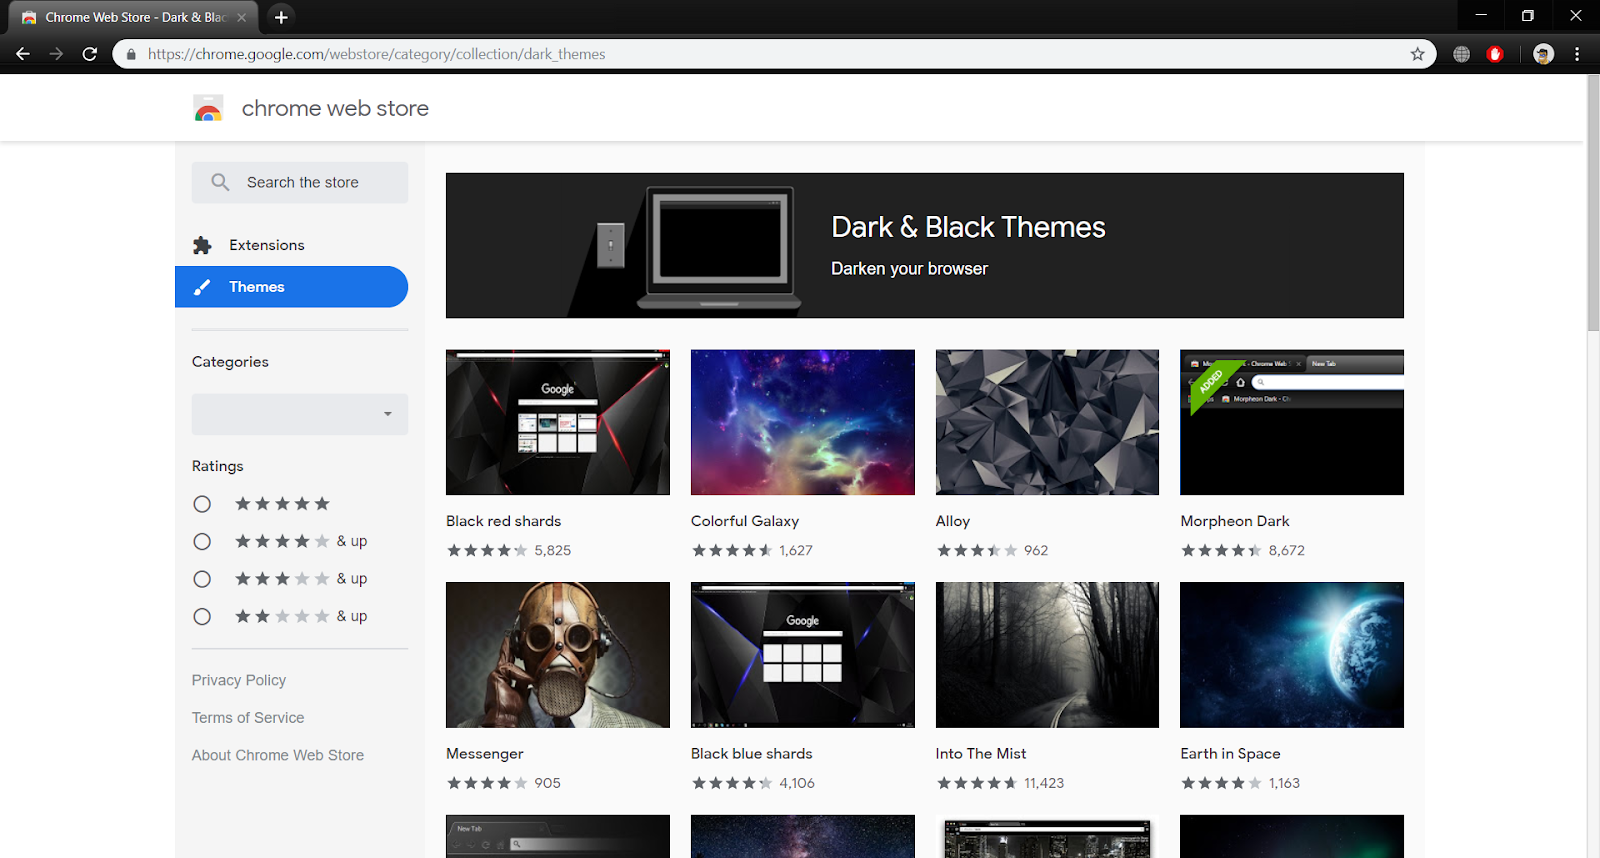Filter by three stars & up
Image resolution: width=1600 pixels, height=858 pixels.
202,579
